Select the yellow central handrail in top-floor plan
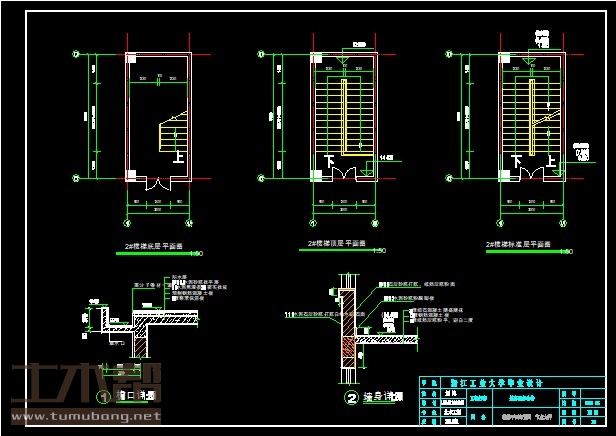Image resolution: width=616 pixels, height=436 pixels. [x=346, y=117]
